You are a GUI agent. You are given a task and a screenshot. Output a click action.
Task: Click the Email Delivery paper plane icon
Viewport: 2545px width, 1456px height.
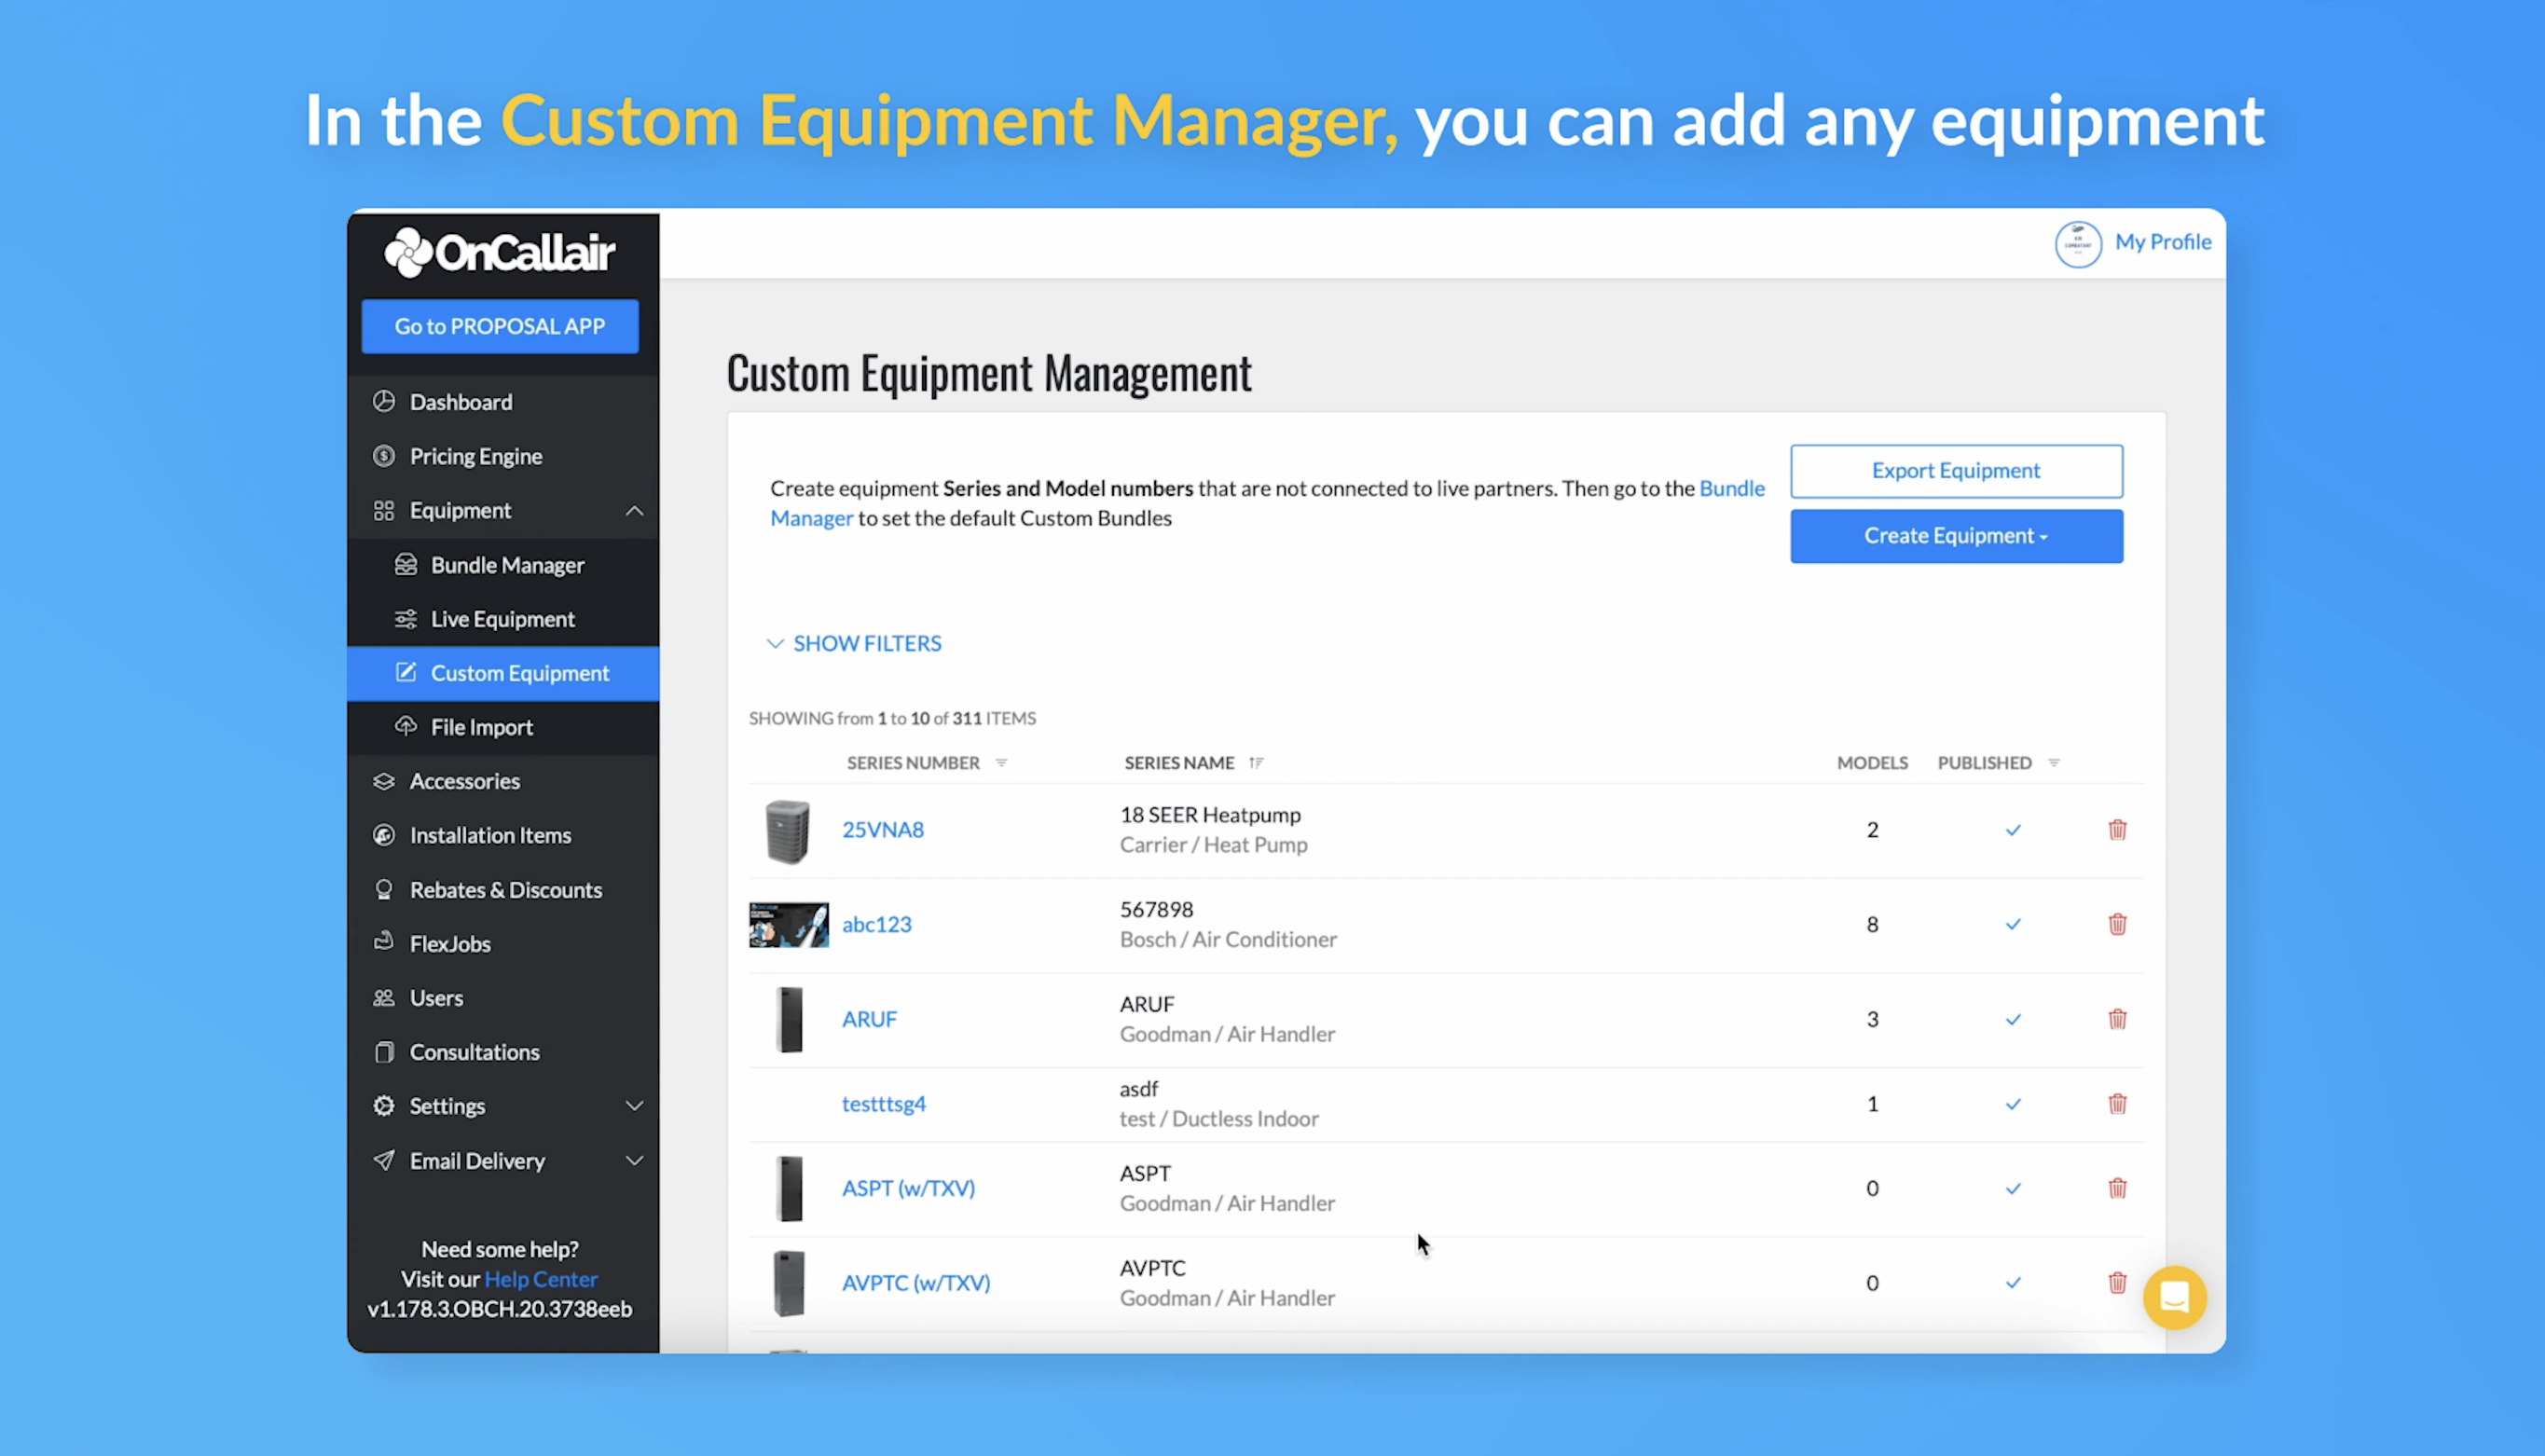384,1160
